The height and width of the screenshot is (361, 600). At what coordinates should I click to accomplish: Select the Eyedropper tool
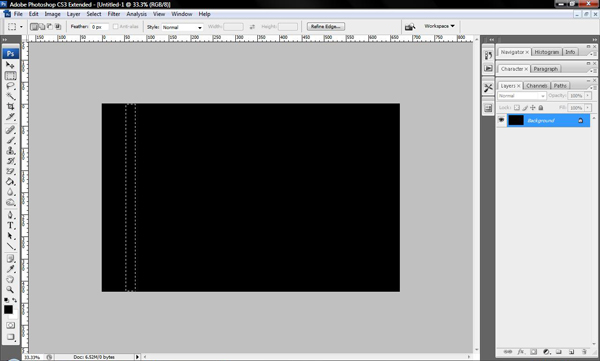[10, 269]
